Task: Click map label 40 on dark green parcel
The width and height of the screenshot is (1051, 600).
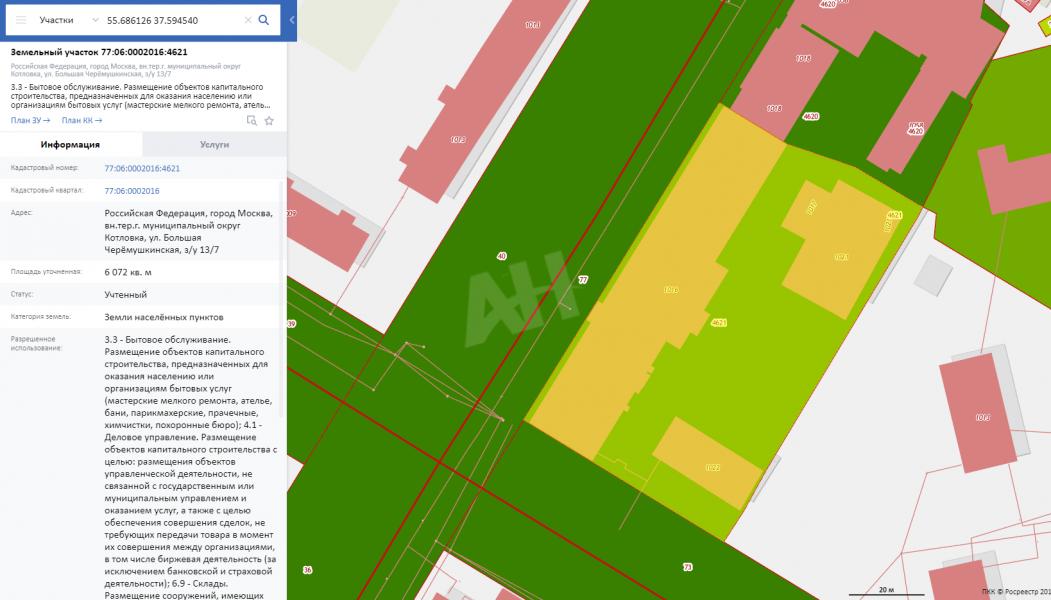Action: pos(501,256)
